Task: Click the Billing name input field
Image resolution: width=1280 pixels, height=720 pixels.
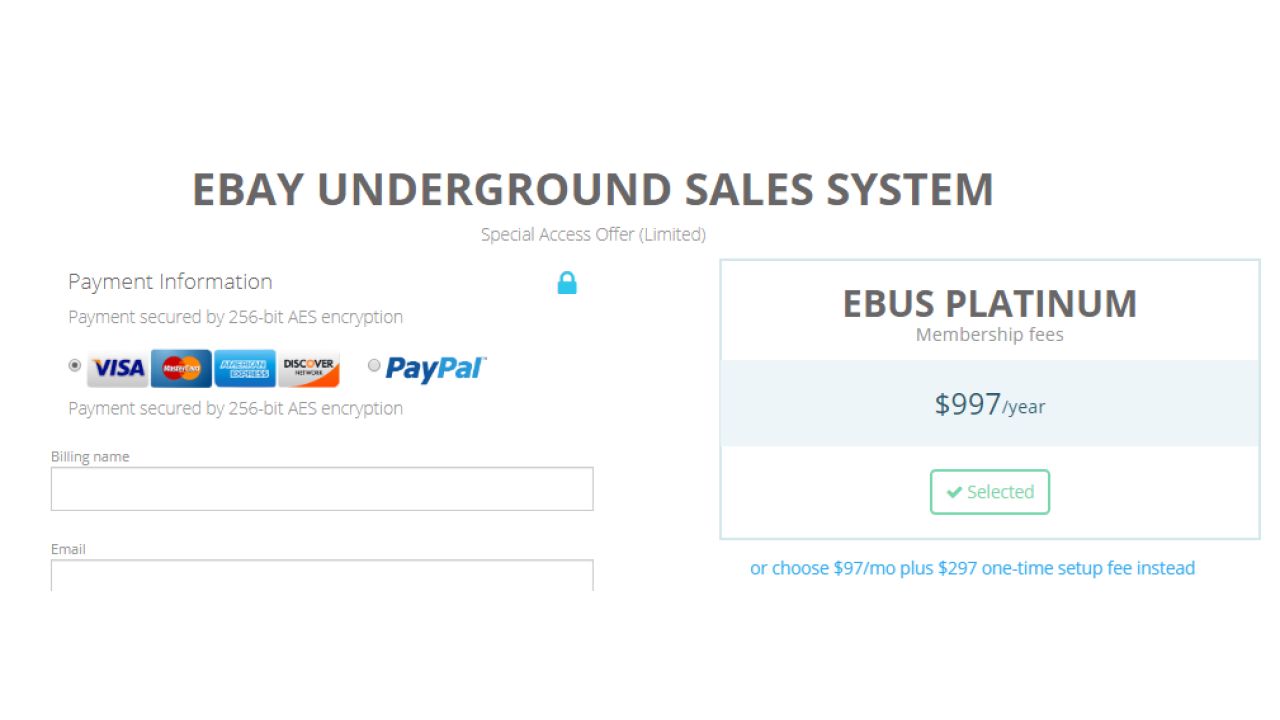Action: (322, 488)
